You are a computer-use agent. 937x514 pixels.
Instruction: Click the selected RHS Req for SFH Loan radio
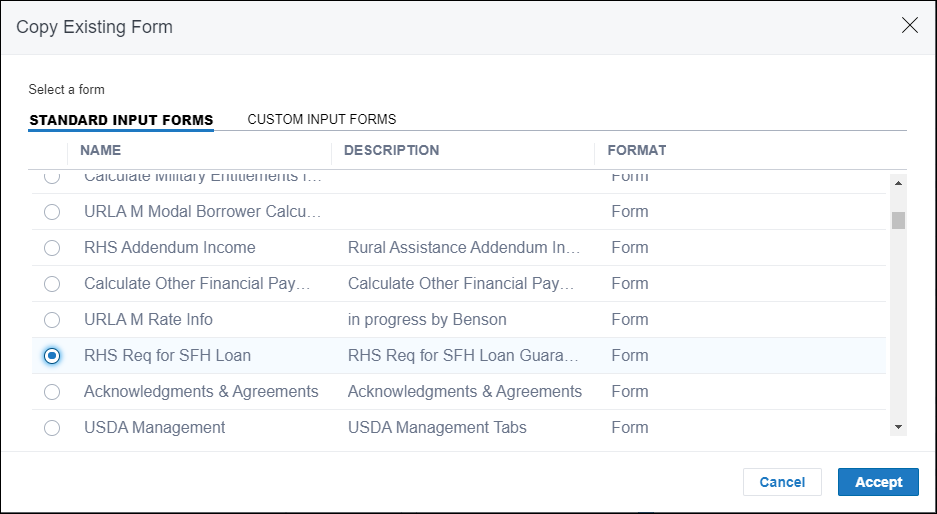[52, 356]
